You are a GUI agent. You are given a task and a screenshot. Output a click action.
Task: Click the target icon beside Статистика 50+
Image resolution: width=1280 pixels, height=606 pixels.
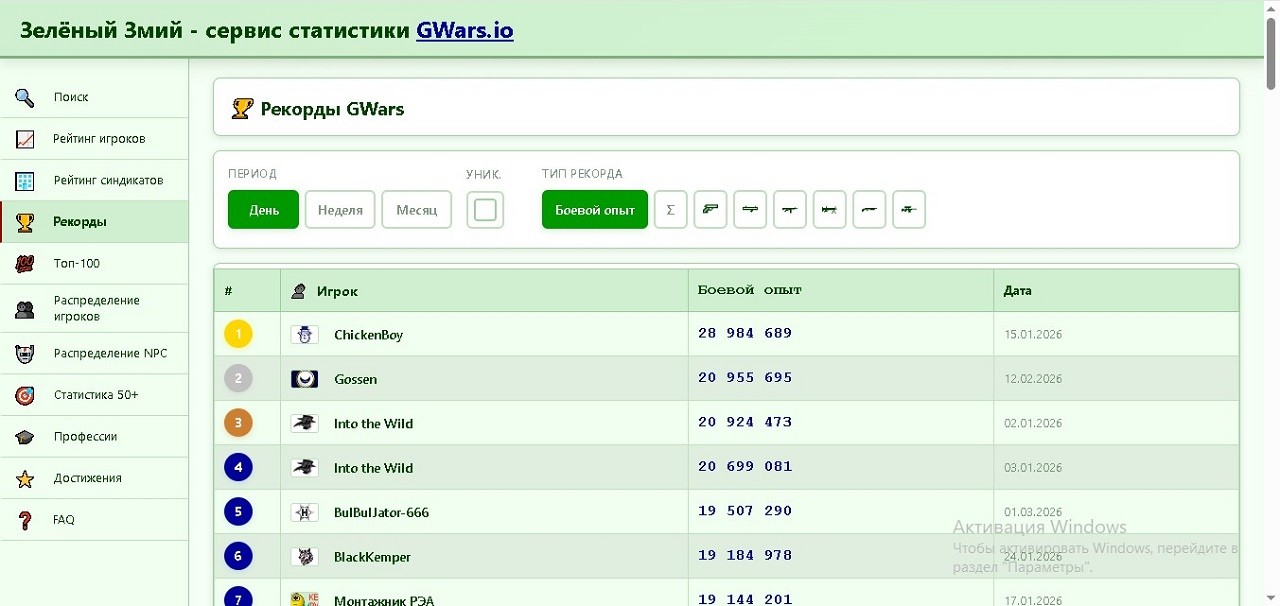[x=25, y=395]
